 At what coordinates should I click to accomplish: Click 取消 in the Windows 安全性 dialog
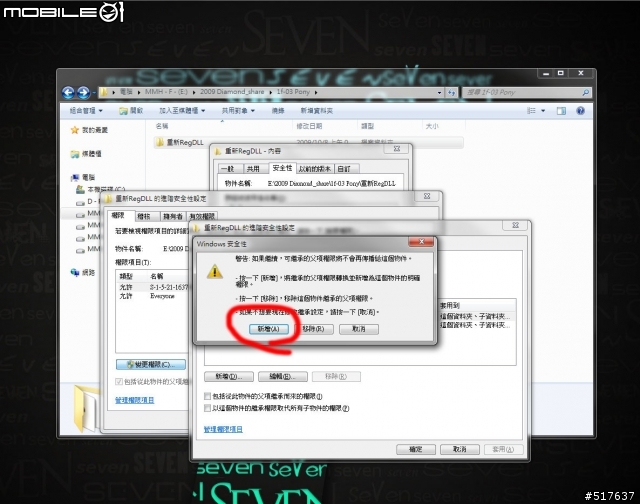(x=359, y=329)
